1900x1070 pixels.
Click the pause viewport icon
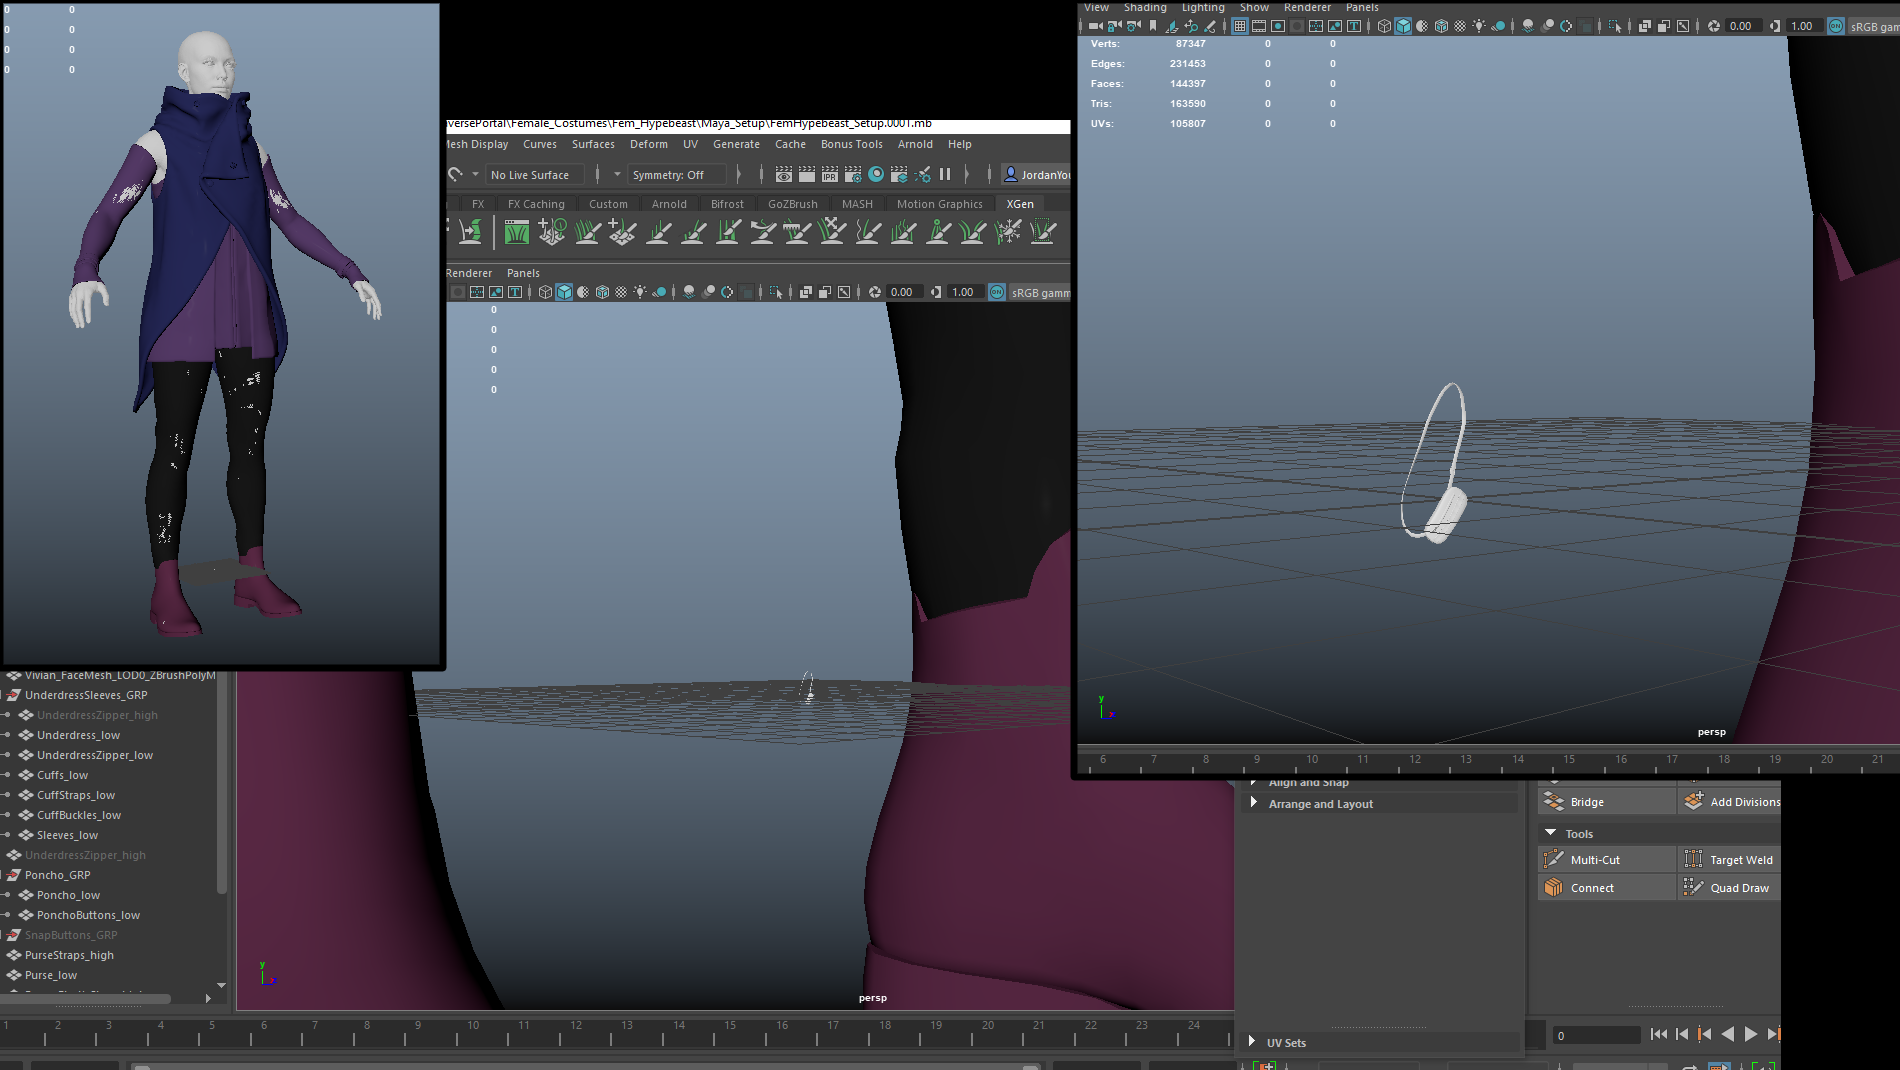click(x=945, y=175)
